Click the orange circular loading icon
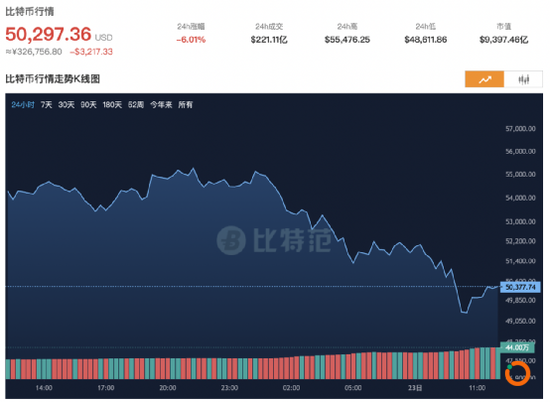550x402 pixels. point(517,373)
